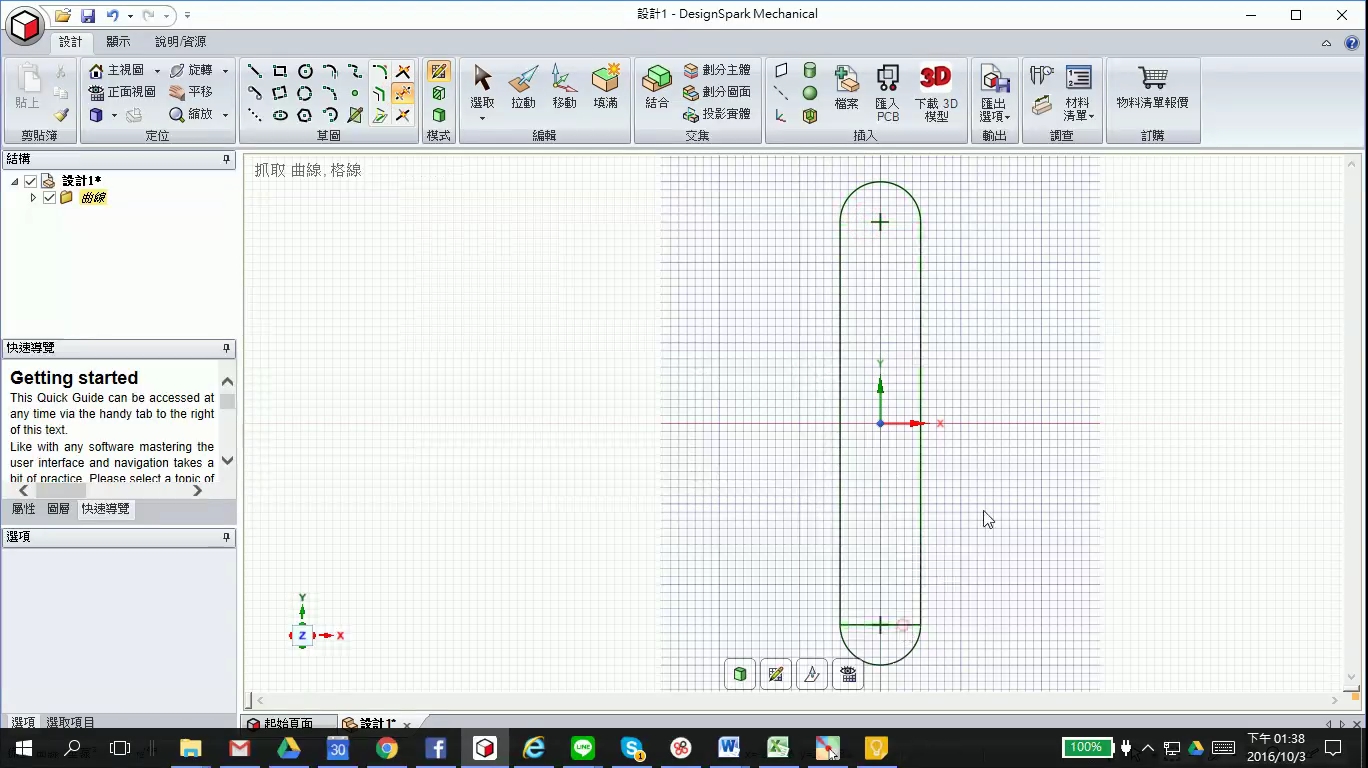Collapse the 設計1* tree node
Screen dimensions: 1368x768
[15, 181]
